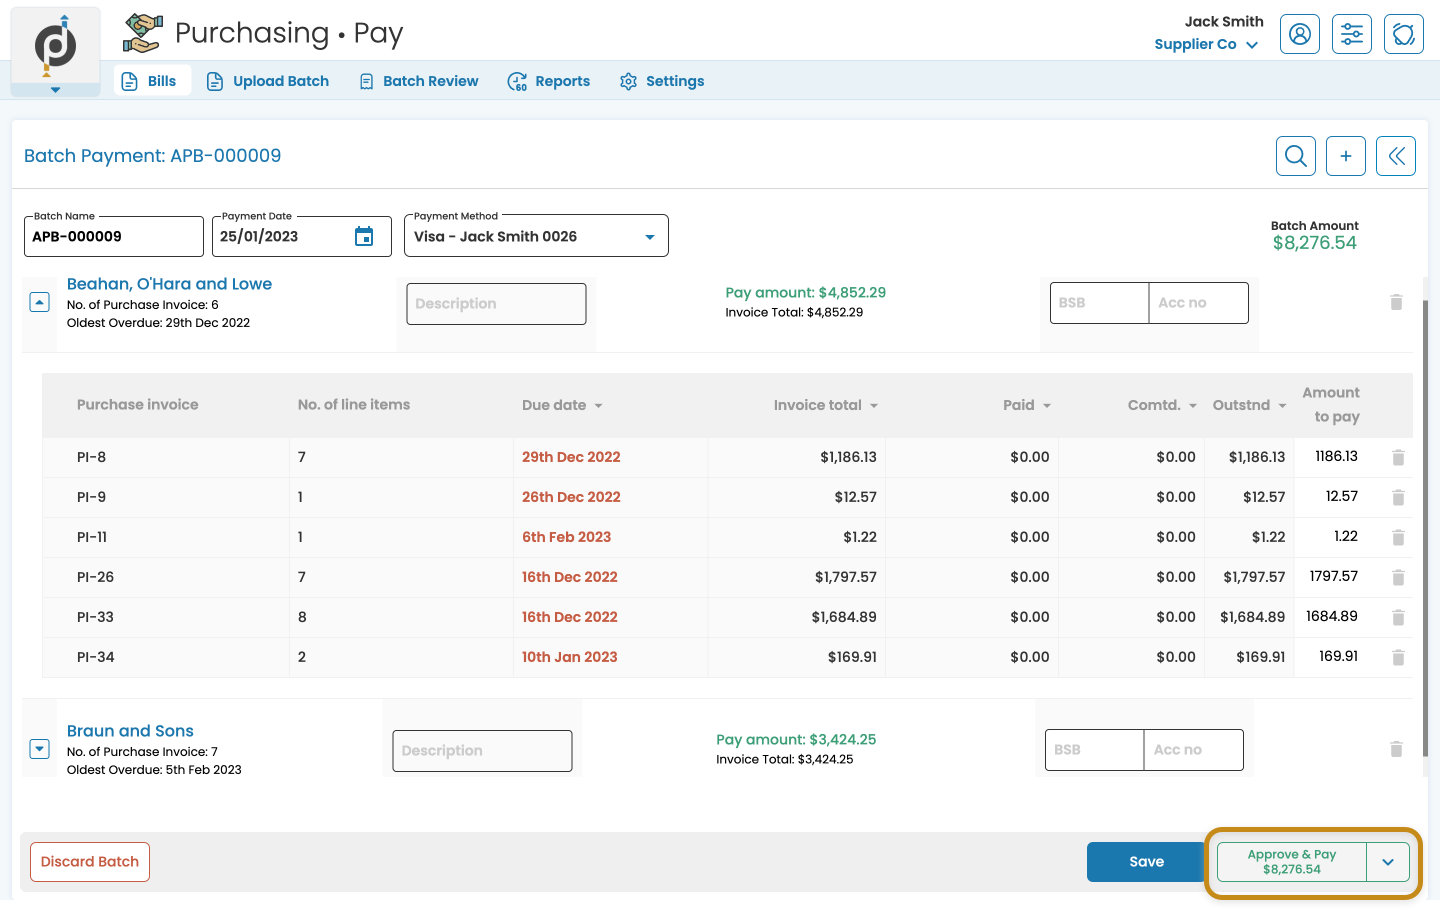
Task: Expand the Supplier Co company switcher
Action: [1251, 45]
